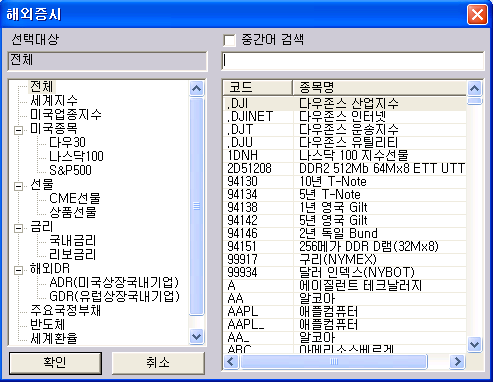The height and width of the screenshot is (382, 493).
Task: Click the 선택대상 전체 display field
Action: 107,61
